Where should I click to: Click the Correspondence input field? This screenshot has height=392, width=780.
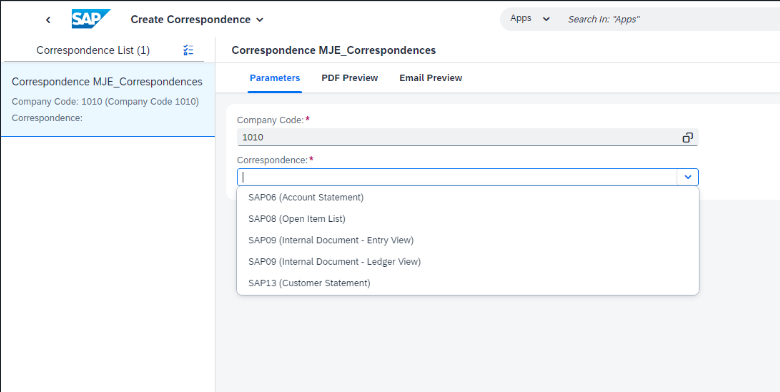pos(457,177)
